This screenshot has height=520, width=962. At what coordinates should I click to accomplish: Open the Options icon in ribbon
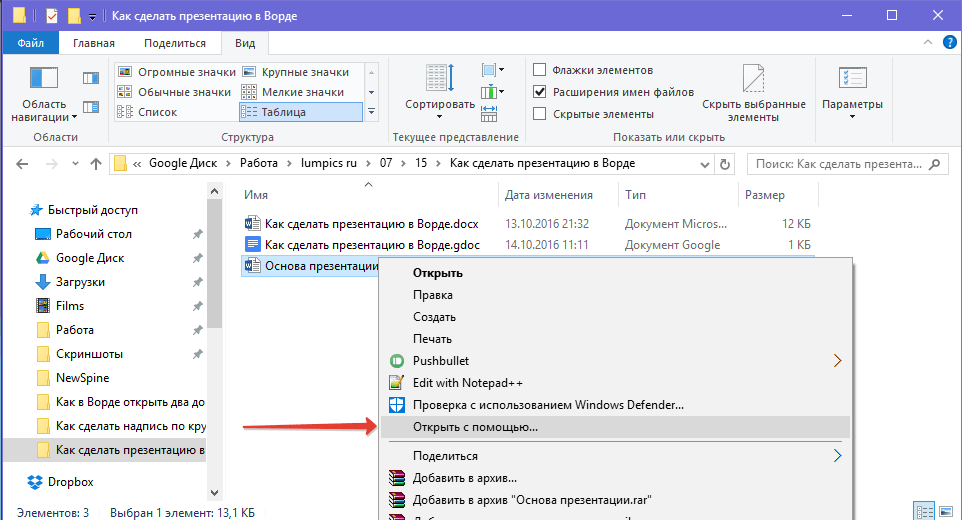pos(851,79)
